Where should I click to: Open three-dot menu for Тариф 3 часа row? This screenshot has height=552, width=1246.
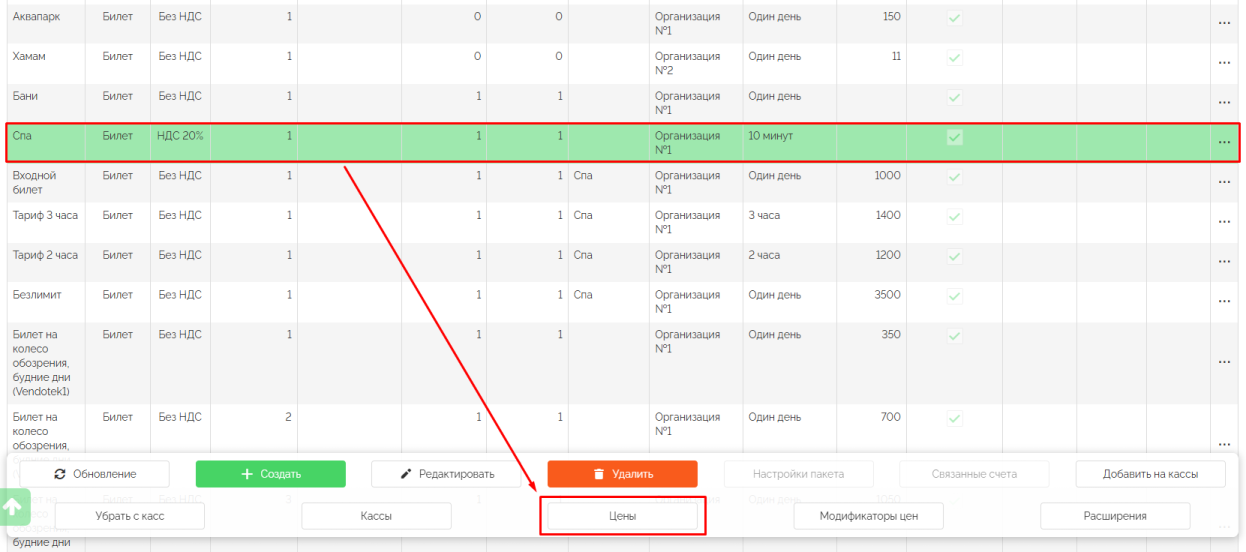[1224, 223]
